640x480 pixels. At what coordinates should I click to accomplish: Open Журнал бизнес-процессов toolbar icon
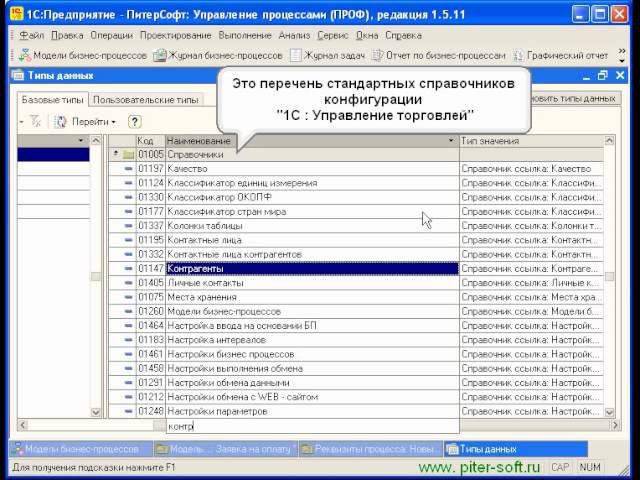(160, 55)
